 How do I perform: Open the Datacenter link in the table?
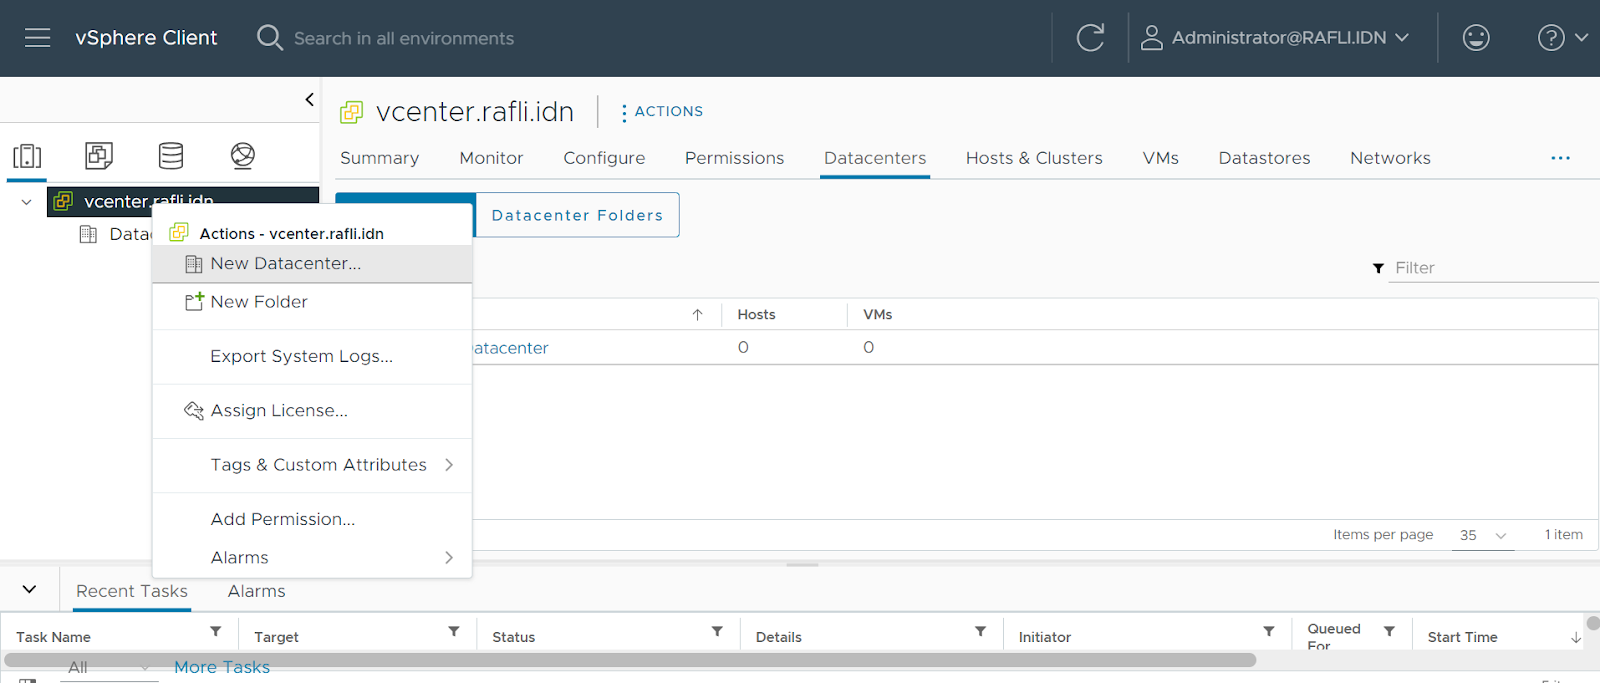tap(510, 348)
